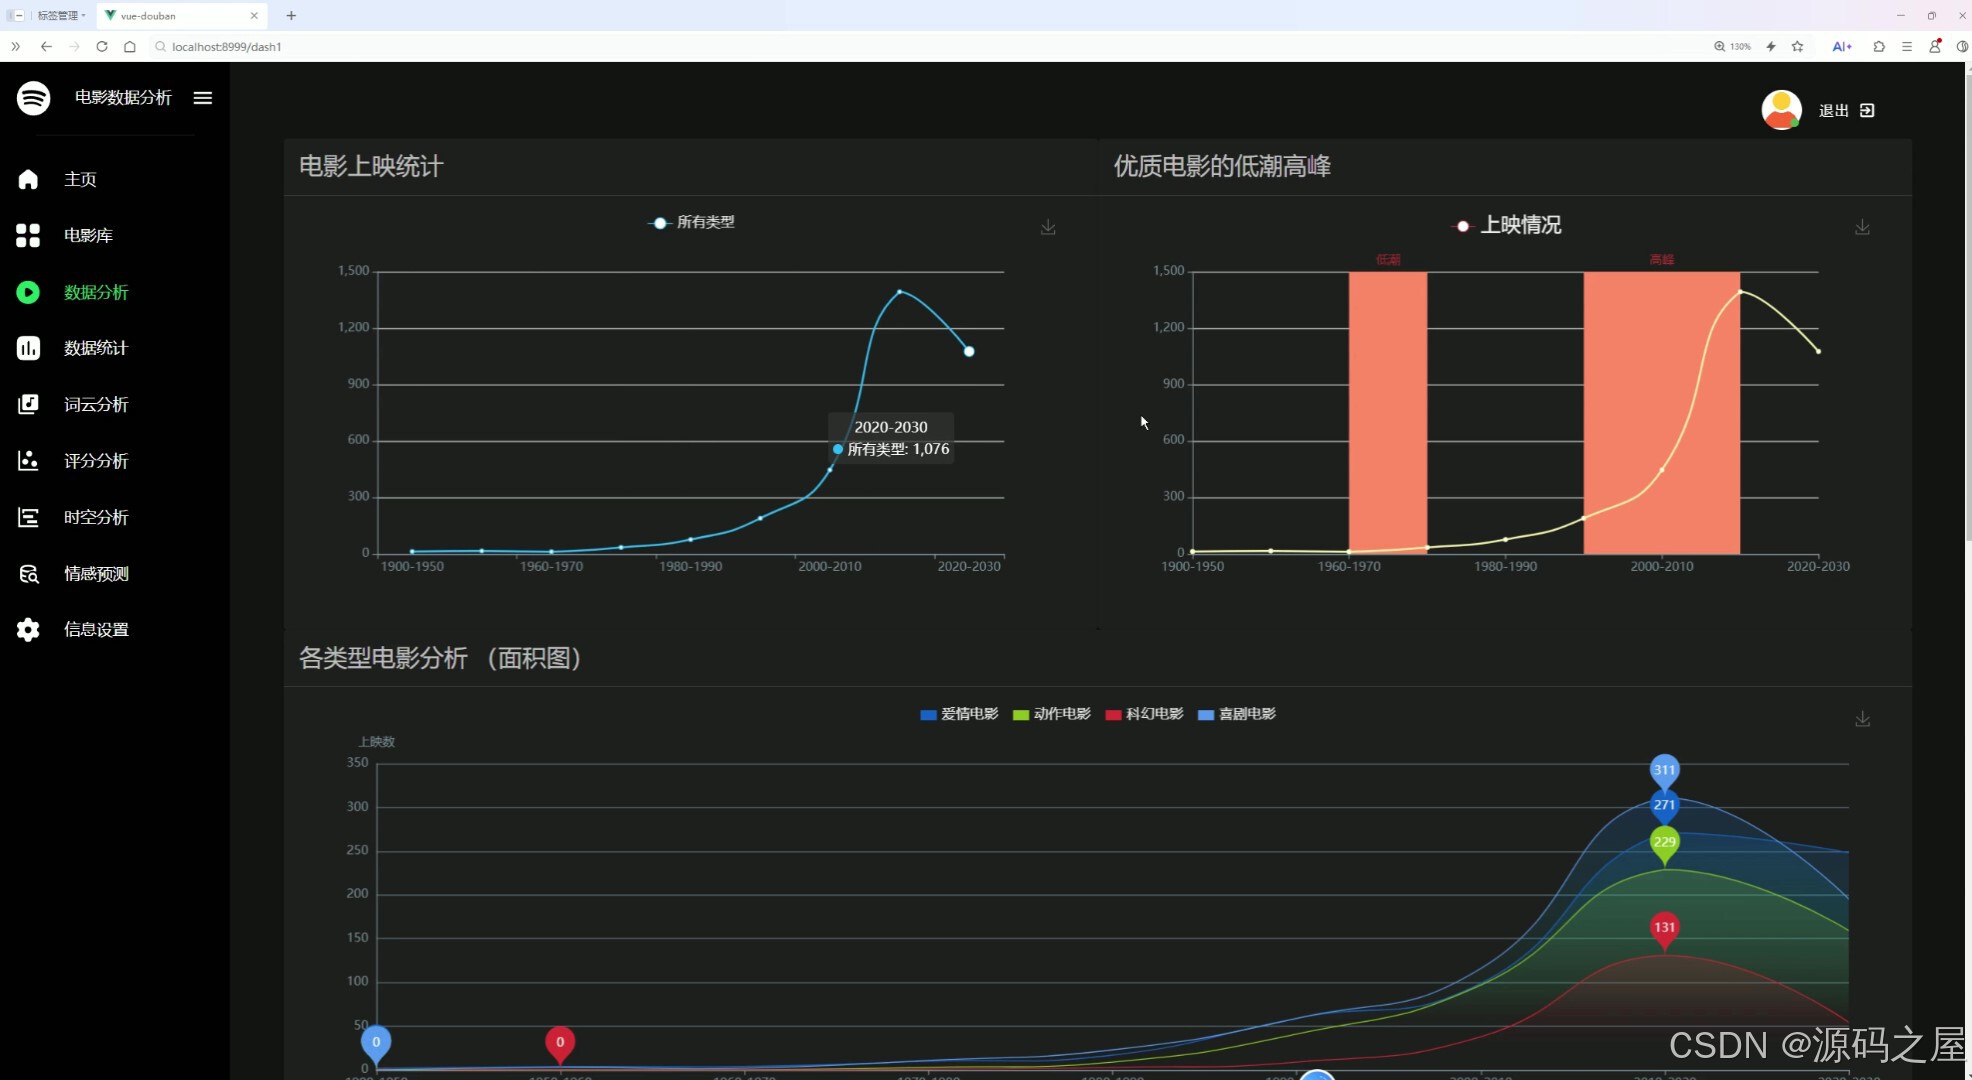Screen dimensions: 1972x1080
Task: Click the 数据统计 bar chart icon
Action: [x=28, y=348]
